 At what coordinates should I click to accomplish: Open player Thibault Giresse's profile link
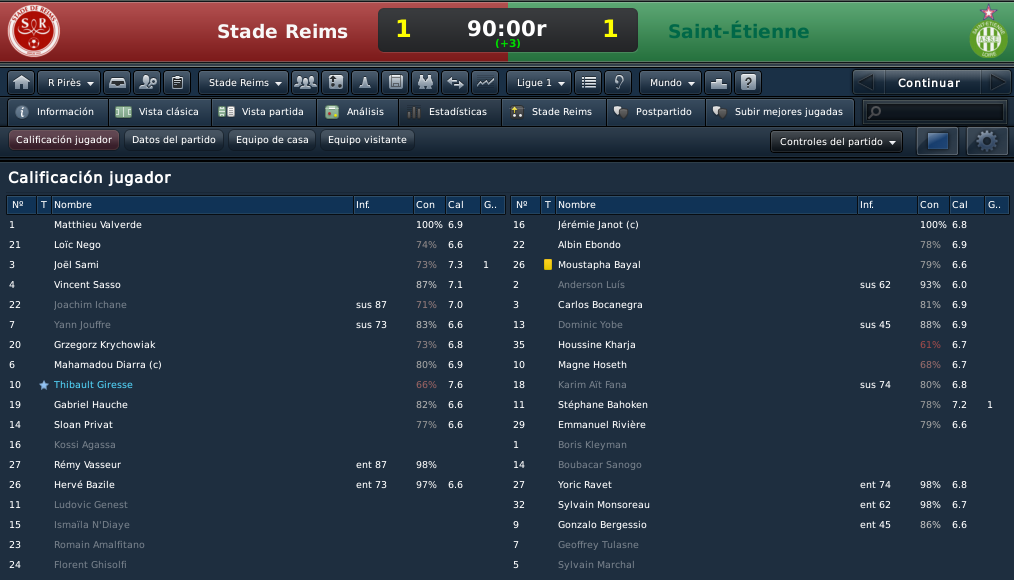[x=93, y=385]
